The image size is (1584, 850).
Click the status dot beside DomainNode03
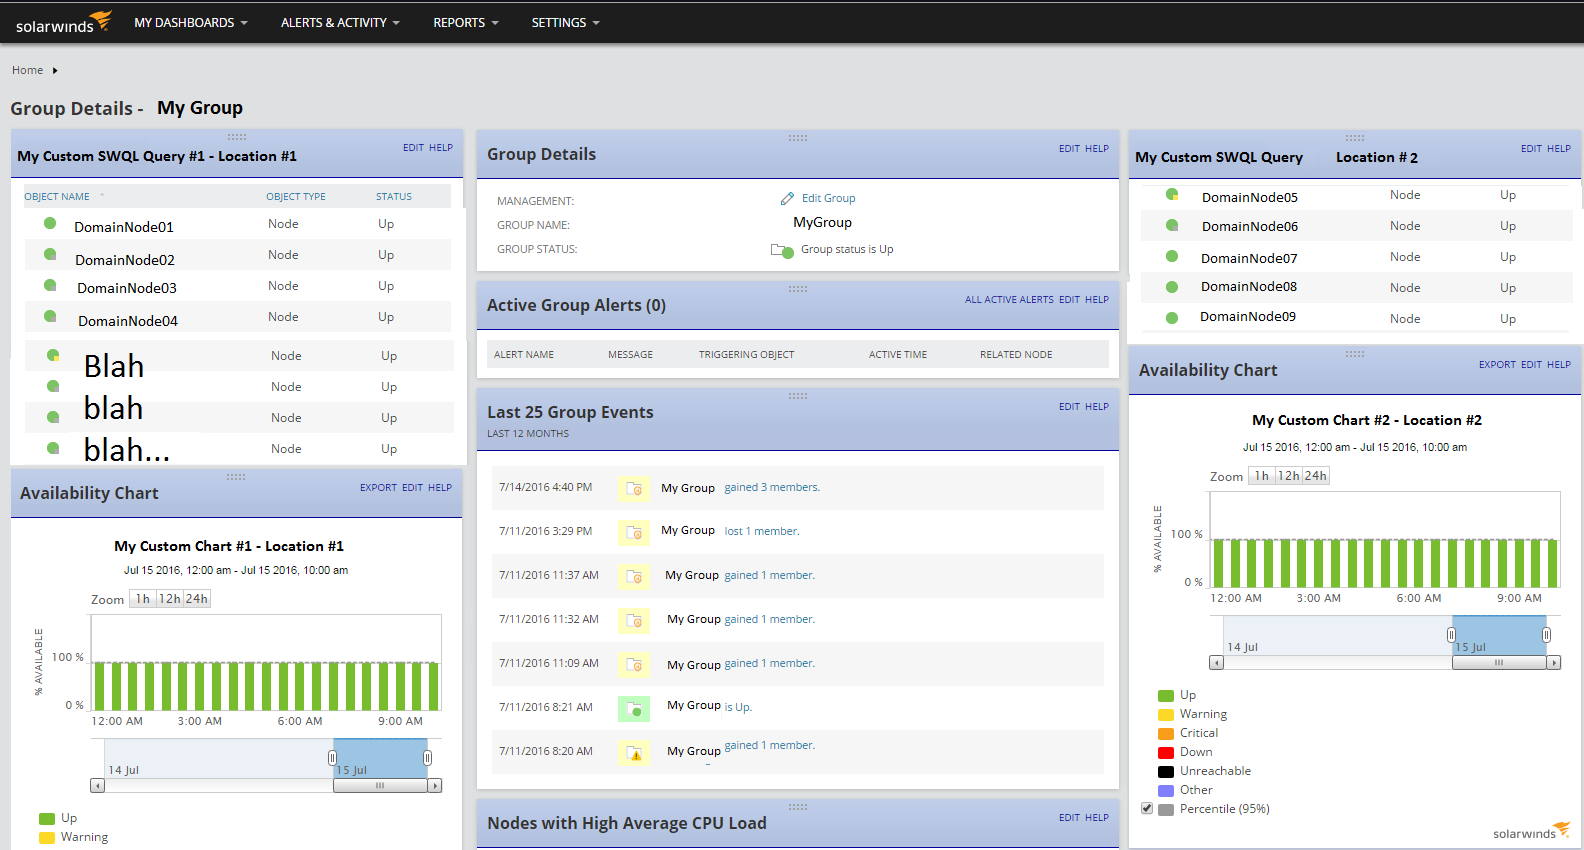click(50, 285)
